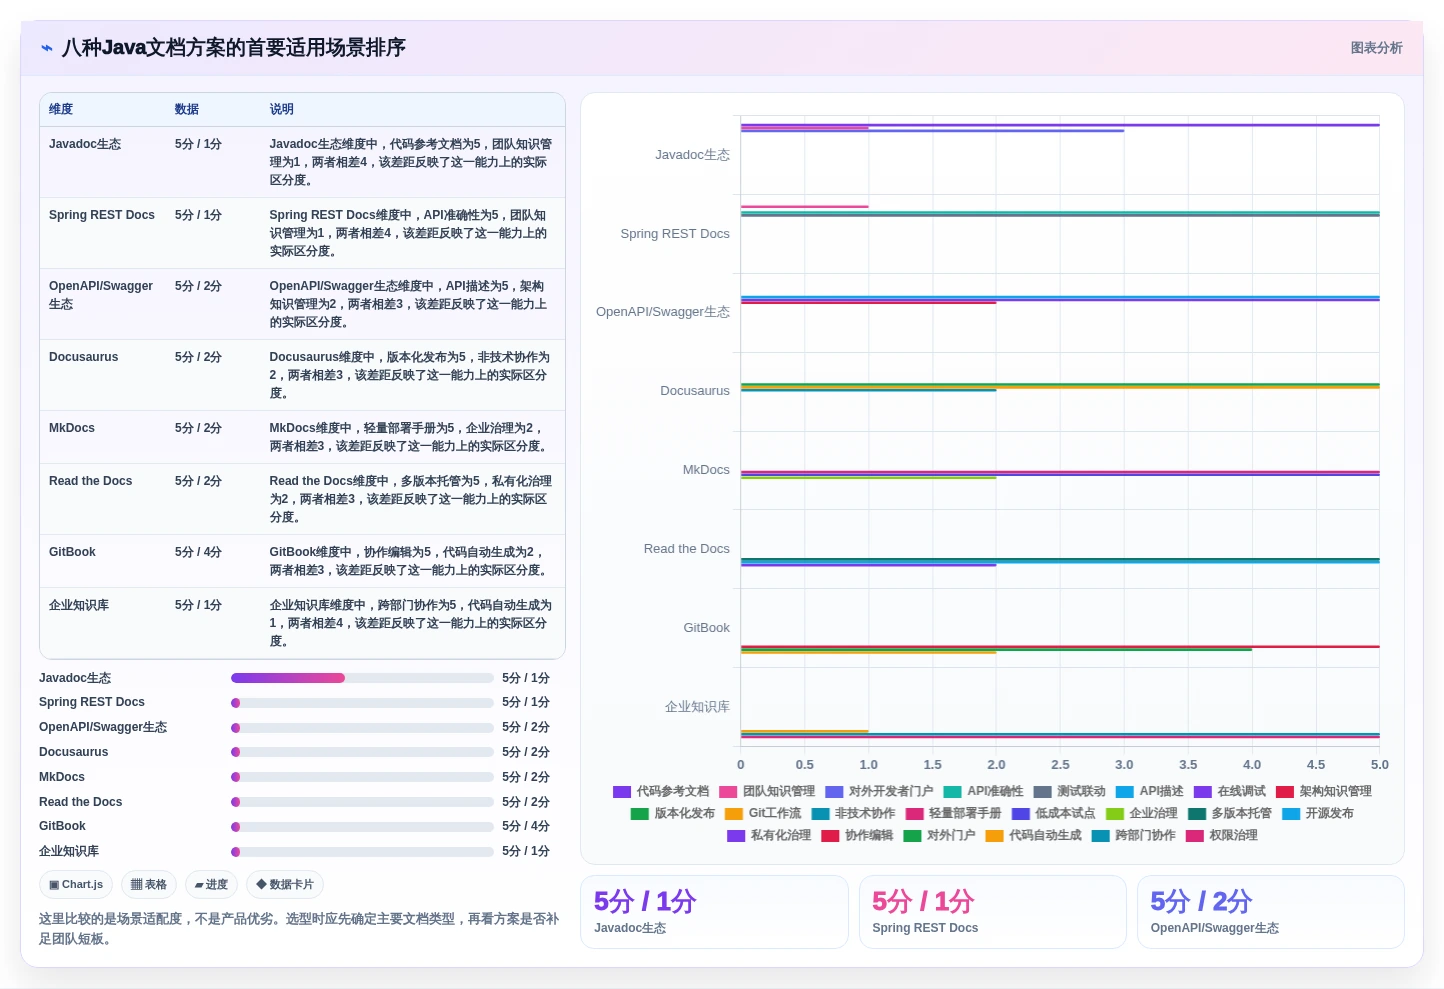Select the 企业知识库 table row name
The image size is (1444, 989).
[79, 605]
